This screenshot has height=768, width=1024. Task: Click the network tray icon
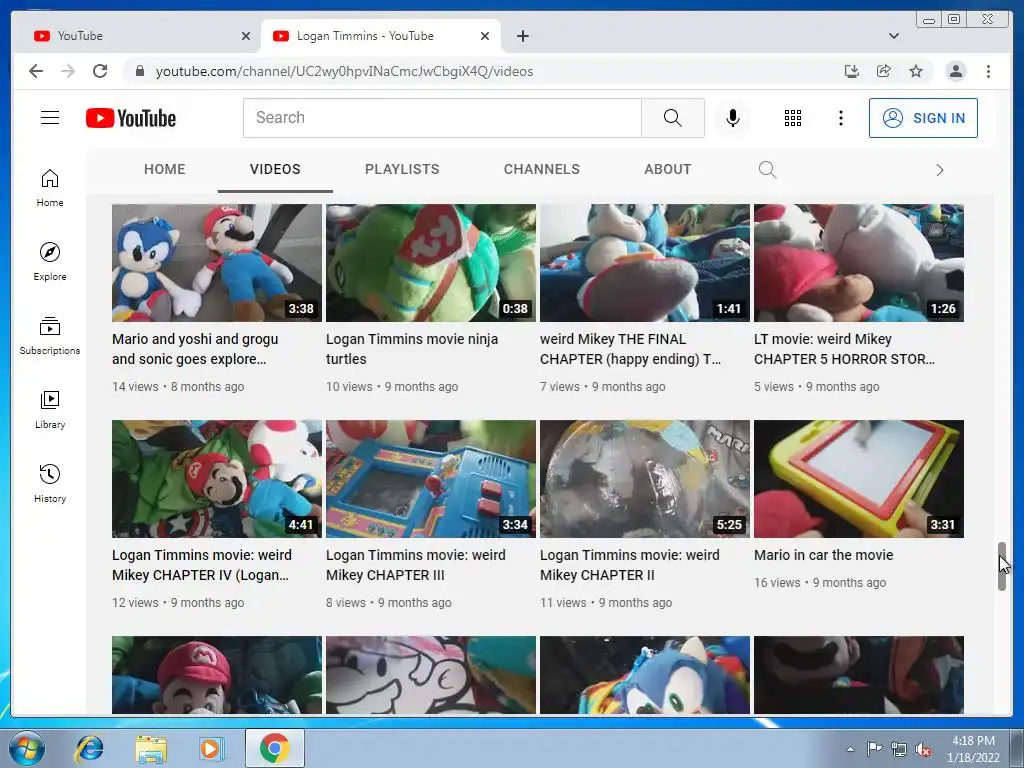[x=899, y=749]
